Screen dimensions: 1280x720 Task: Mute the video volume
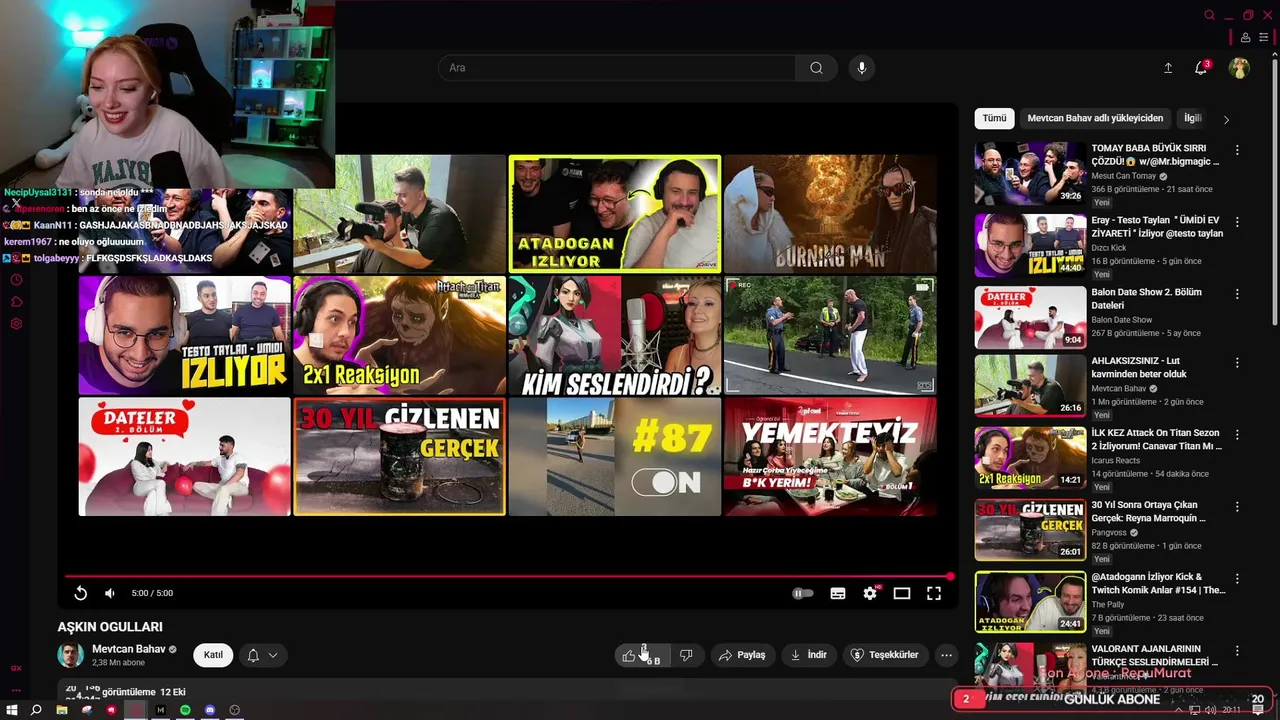(x=110, y=593)
